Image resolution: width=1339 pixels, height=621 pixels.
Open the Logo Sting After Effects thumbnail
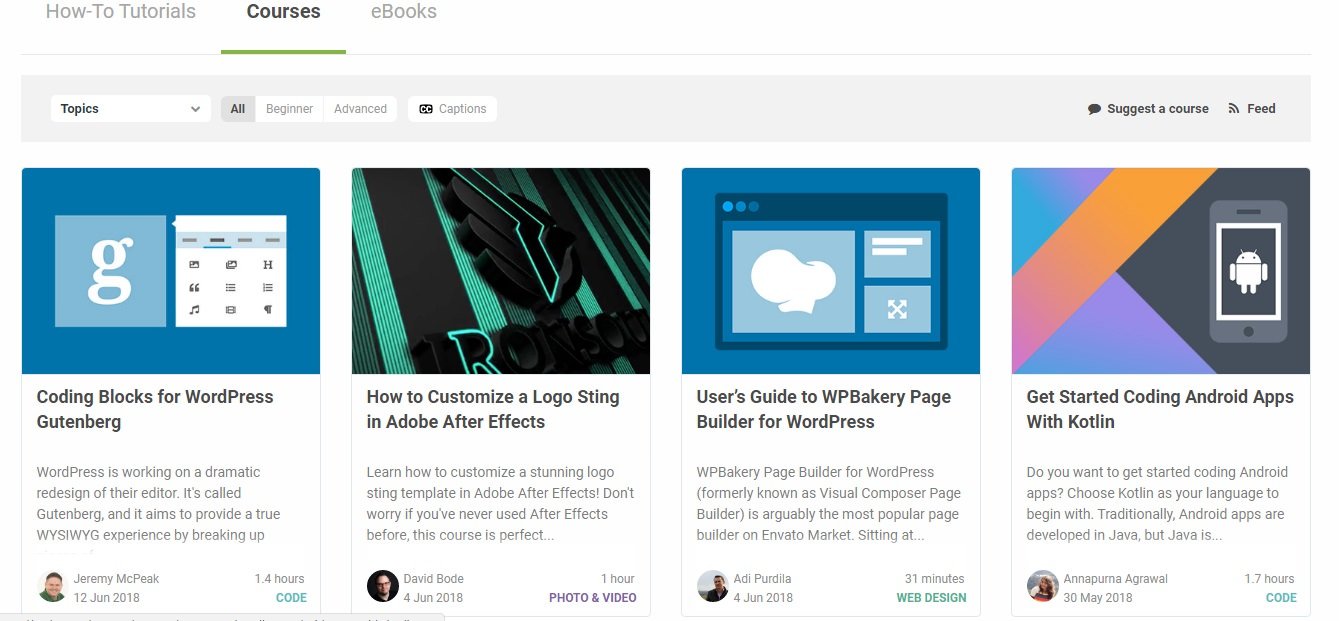coord(501,271)
